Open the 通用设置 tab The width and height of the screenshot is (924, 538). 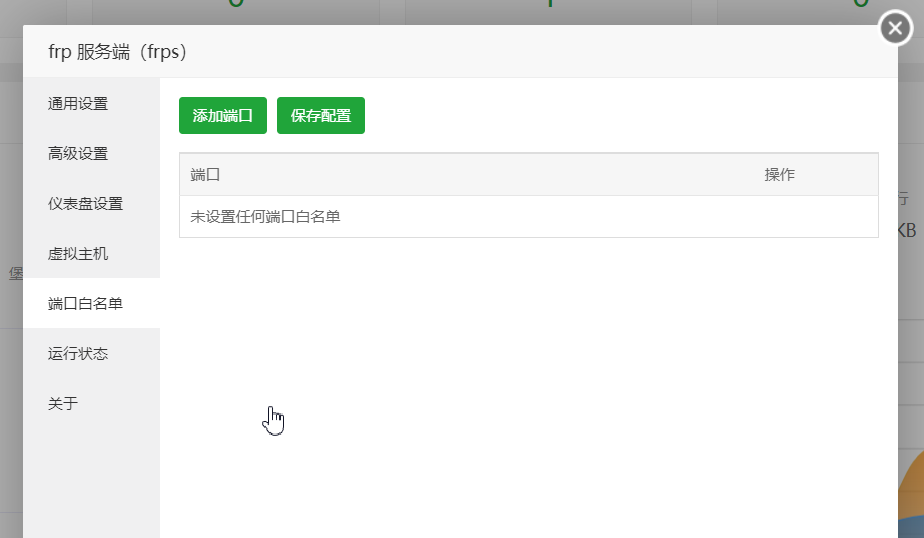coord(91,104)
